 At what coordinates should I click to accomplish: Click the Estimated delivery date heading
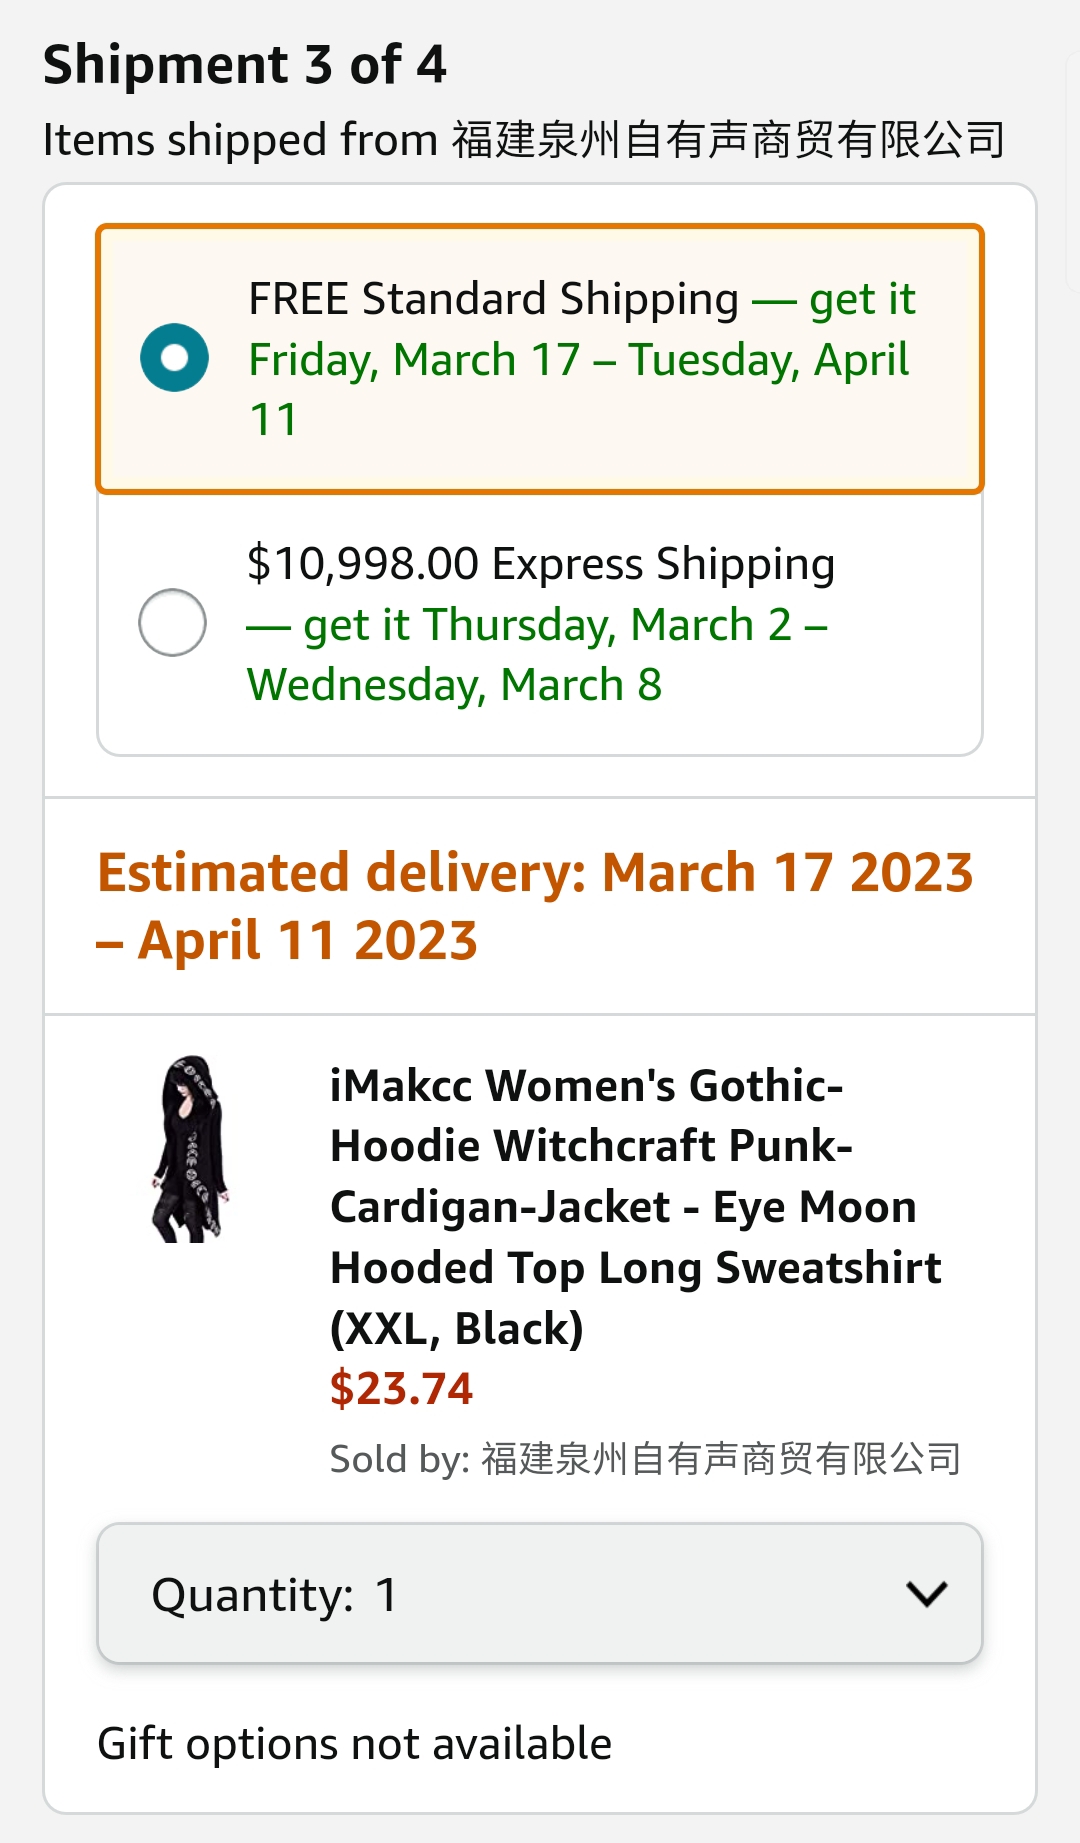click(534, 873)
